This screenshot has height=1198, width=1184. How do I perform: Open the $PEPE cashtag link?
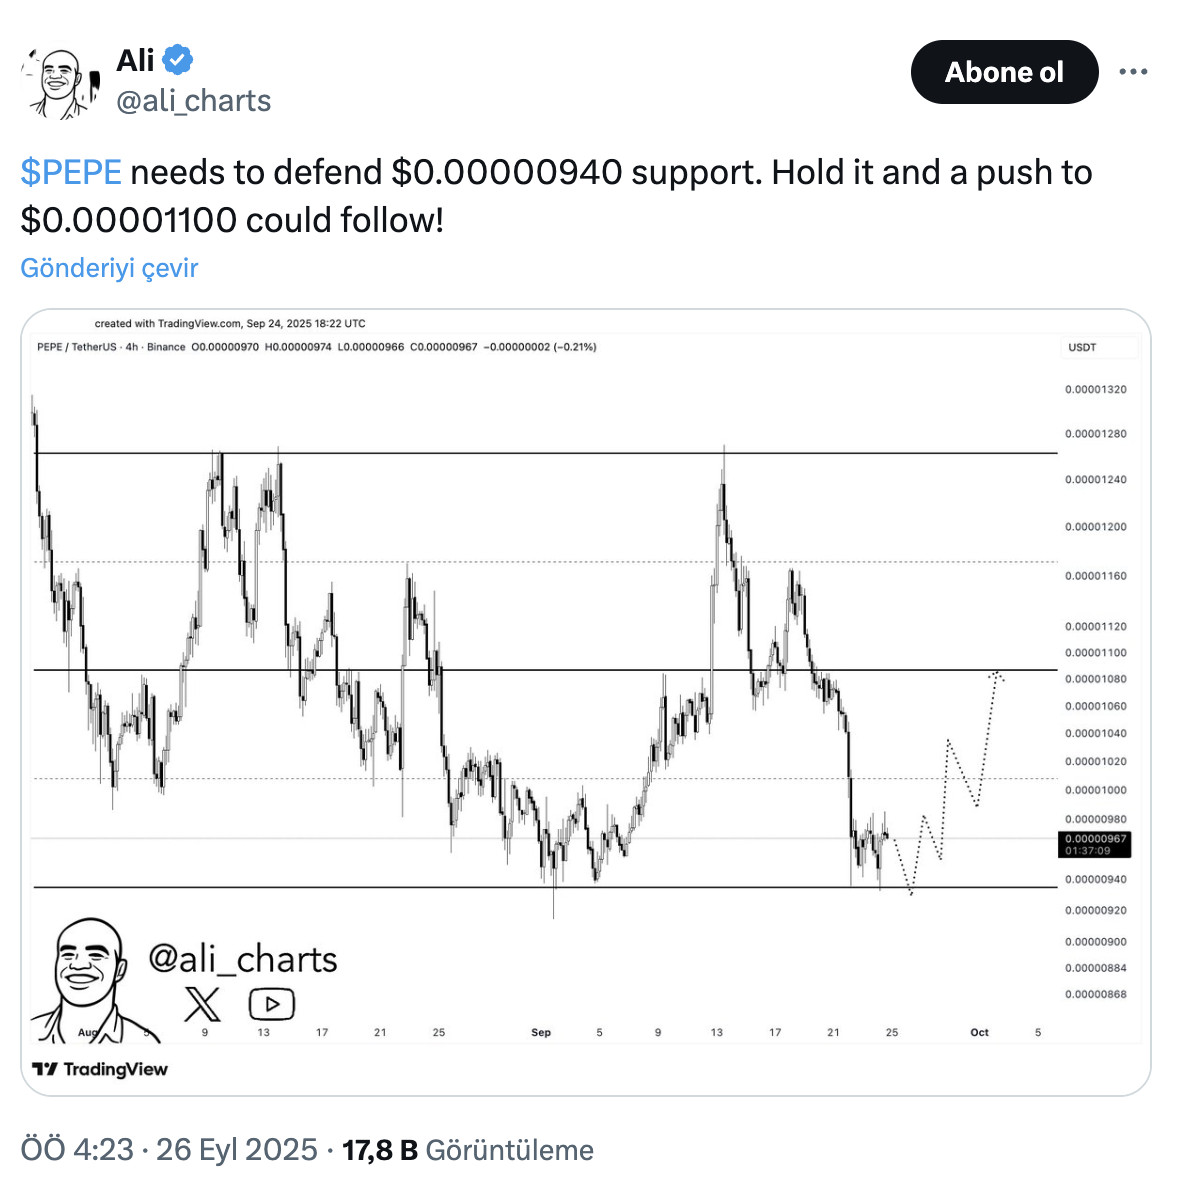click(71, 173)
